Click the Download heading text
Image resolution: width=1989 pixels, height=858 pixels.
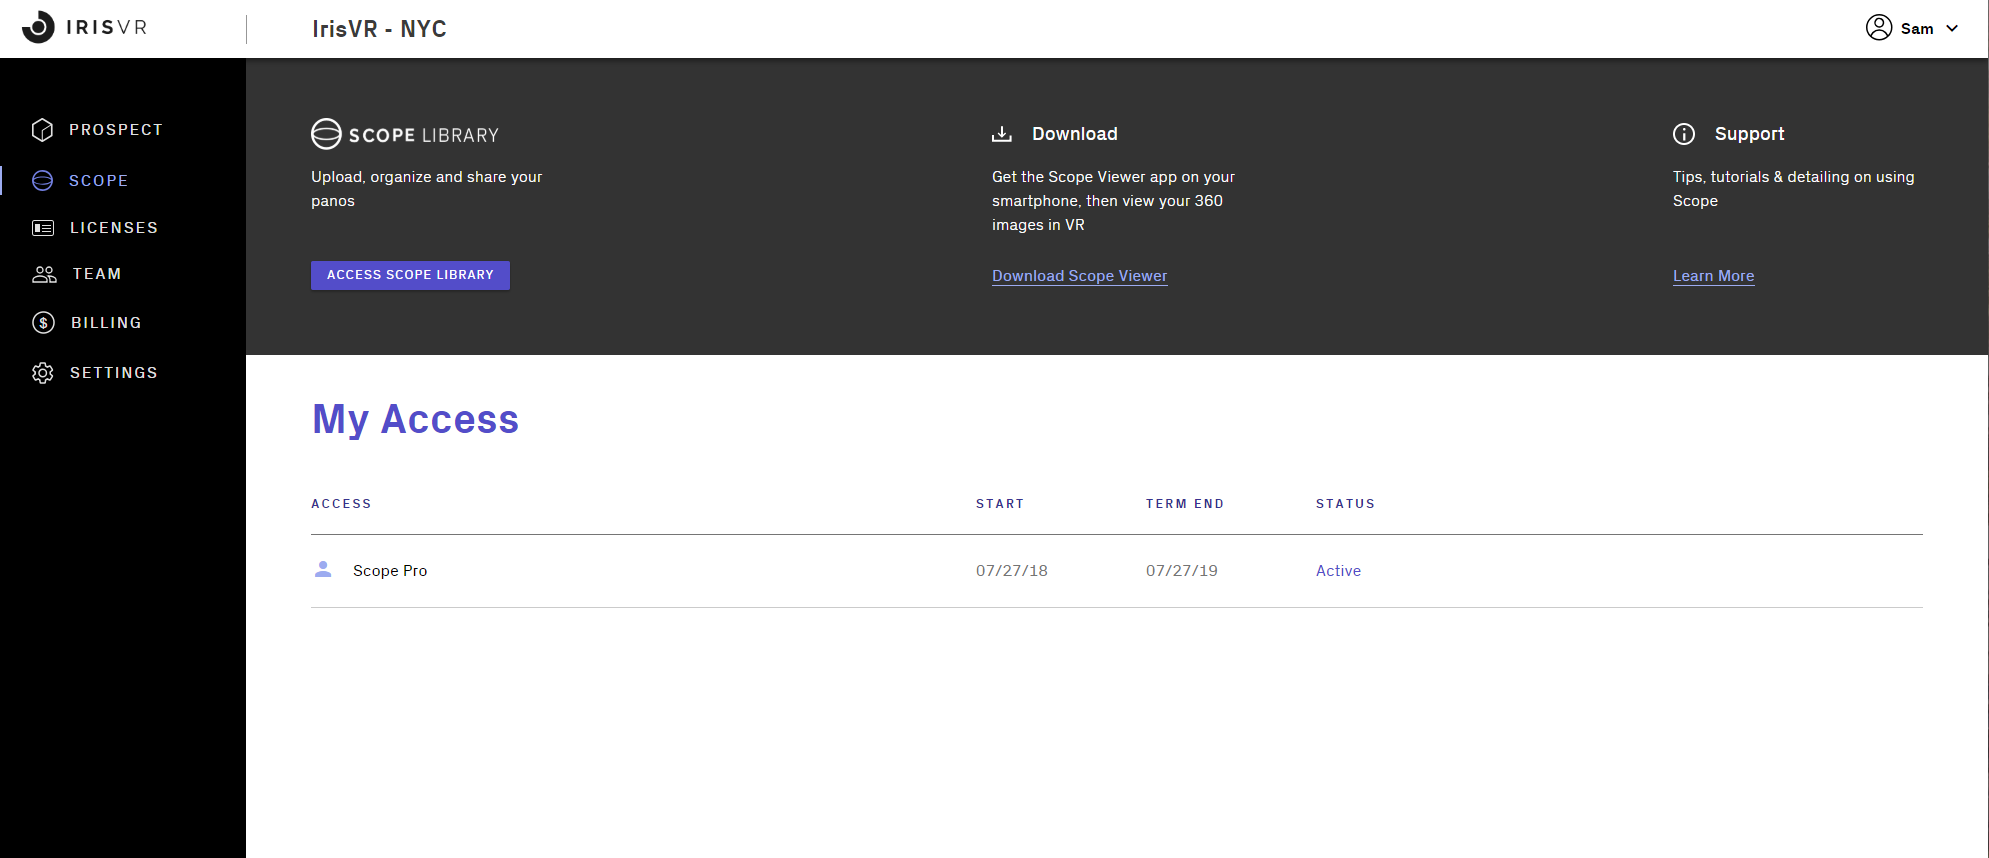[x=1075, y=134]
